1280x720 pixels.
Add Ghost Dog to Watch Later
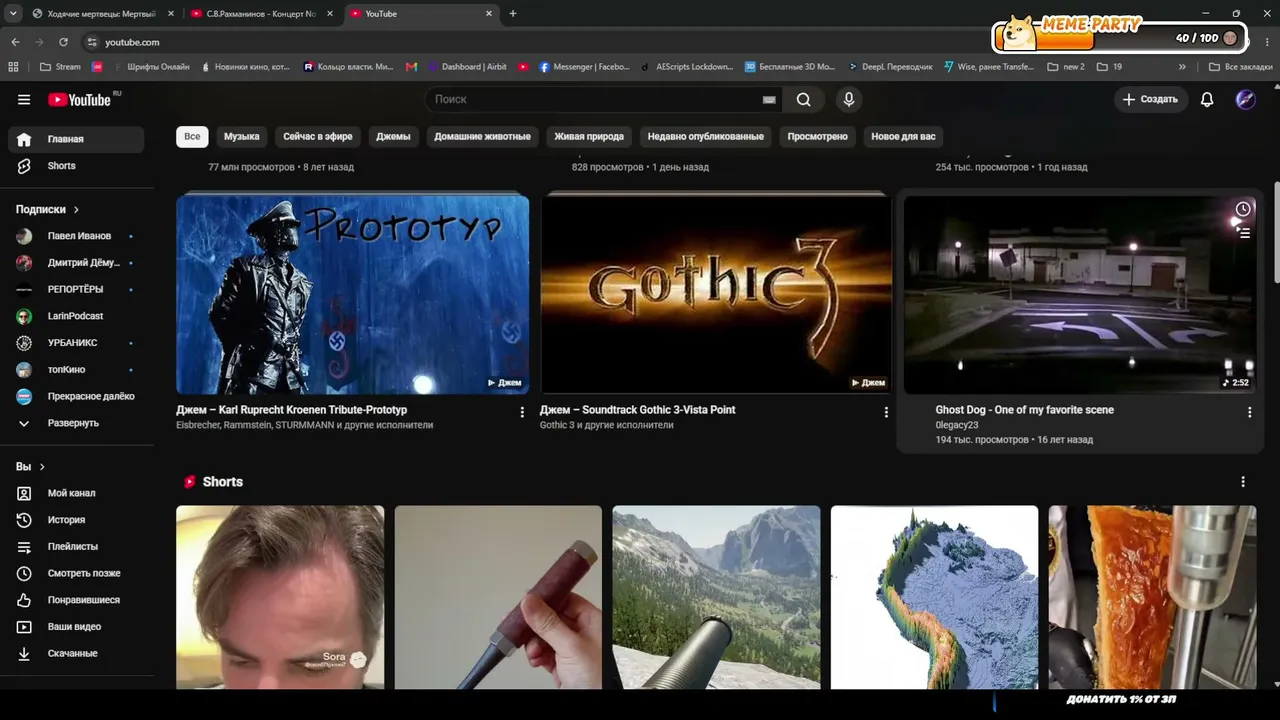coord(1242,209)
